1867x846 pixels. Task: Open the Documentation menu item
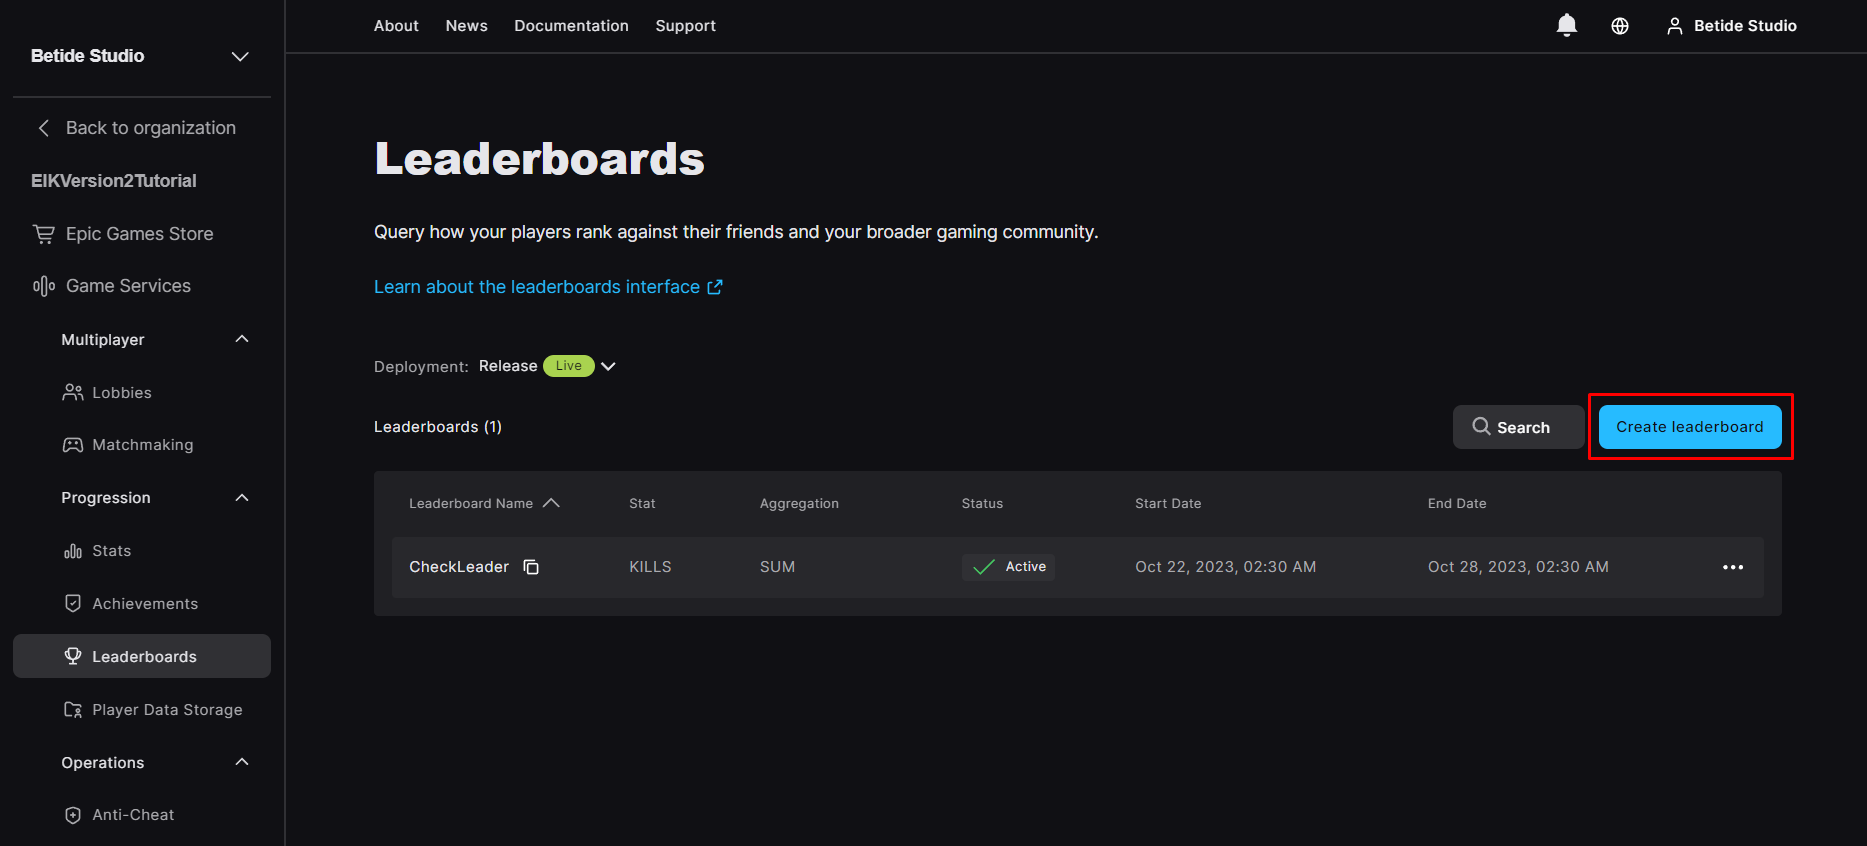pos(571,26)
